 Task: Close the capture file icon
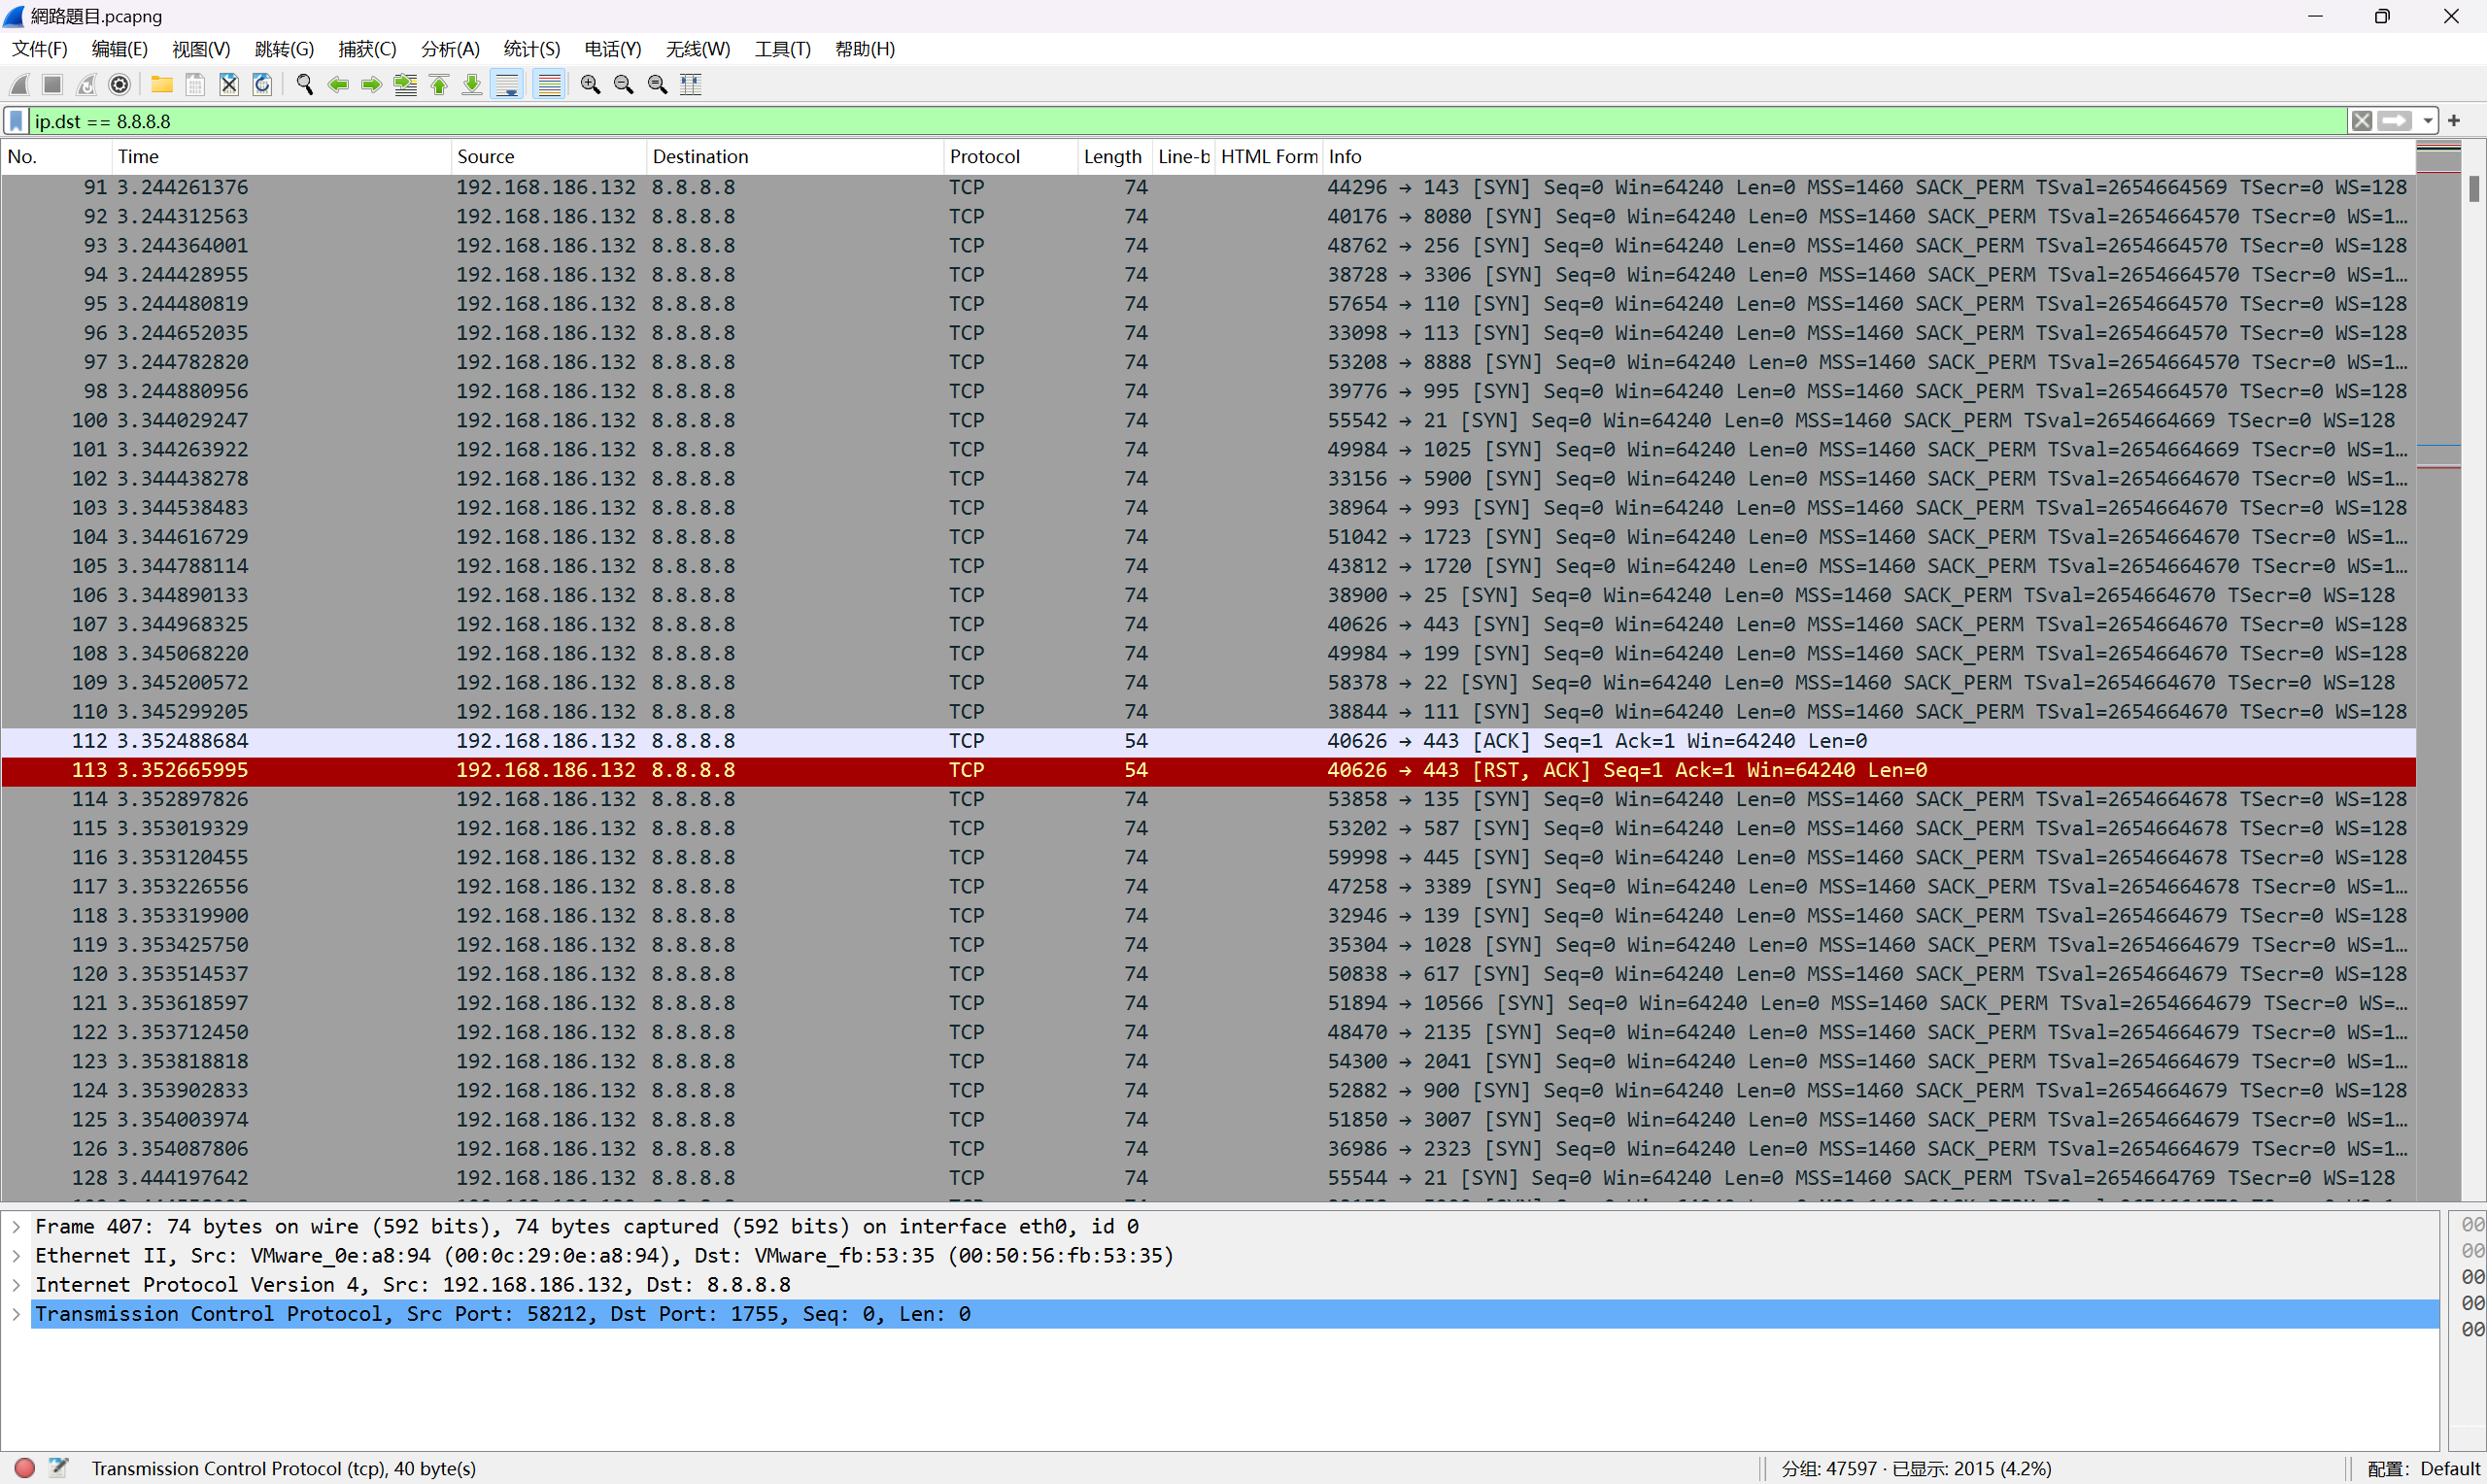point(229,85)
